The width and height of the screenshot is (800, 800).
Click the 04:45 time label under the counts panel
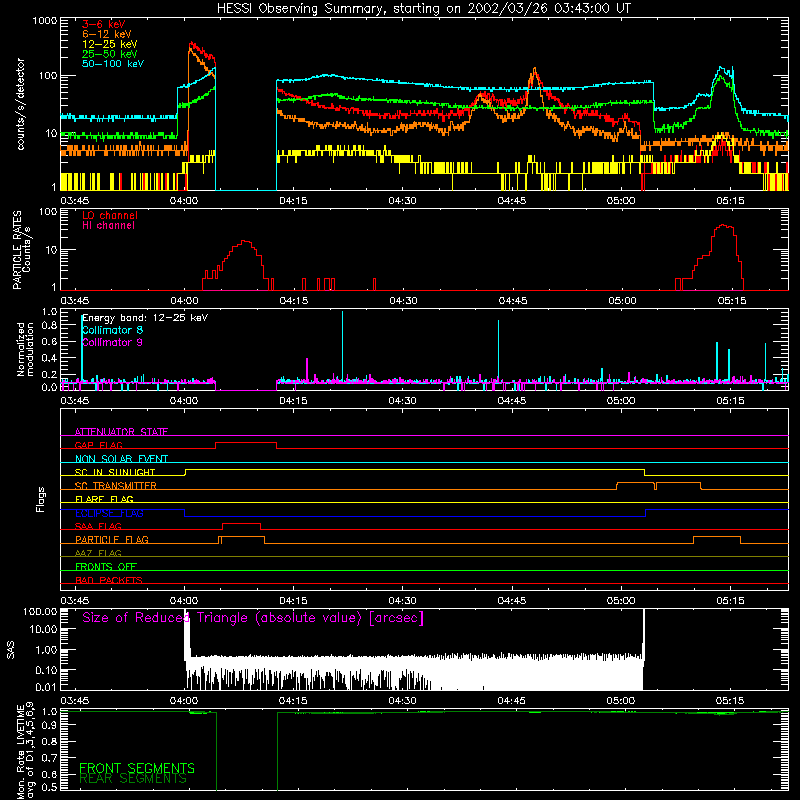click(512, 201)
